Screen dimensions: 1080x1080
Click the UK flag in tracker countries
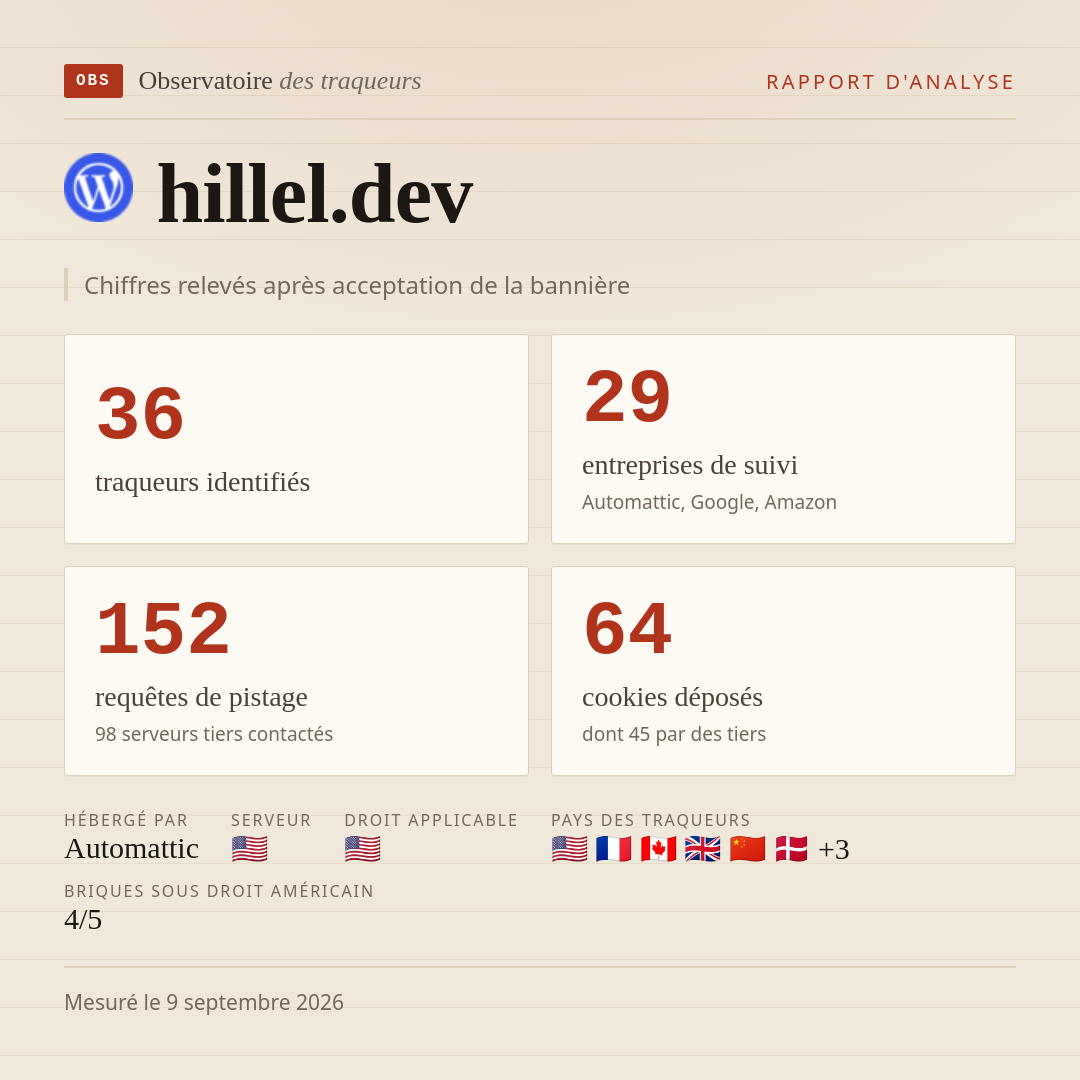tap(703, 849)
